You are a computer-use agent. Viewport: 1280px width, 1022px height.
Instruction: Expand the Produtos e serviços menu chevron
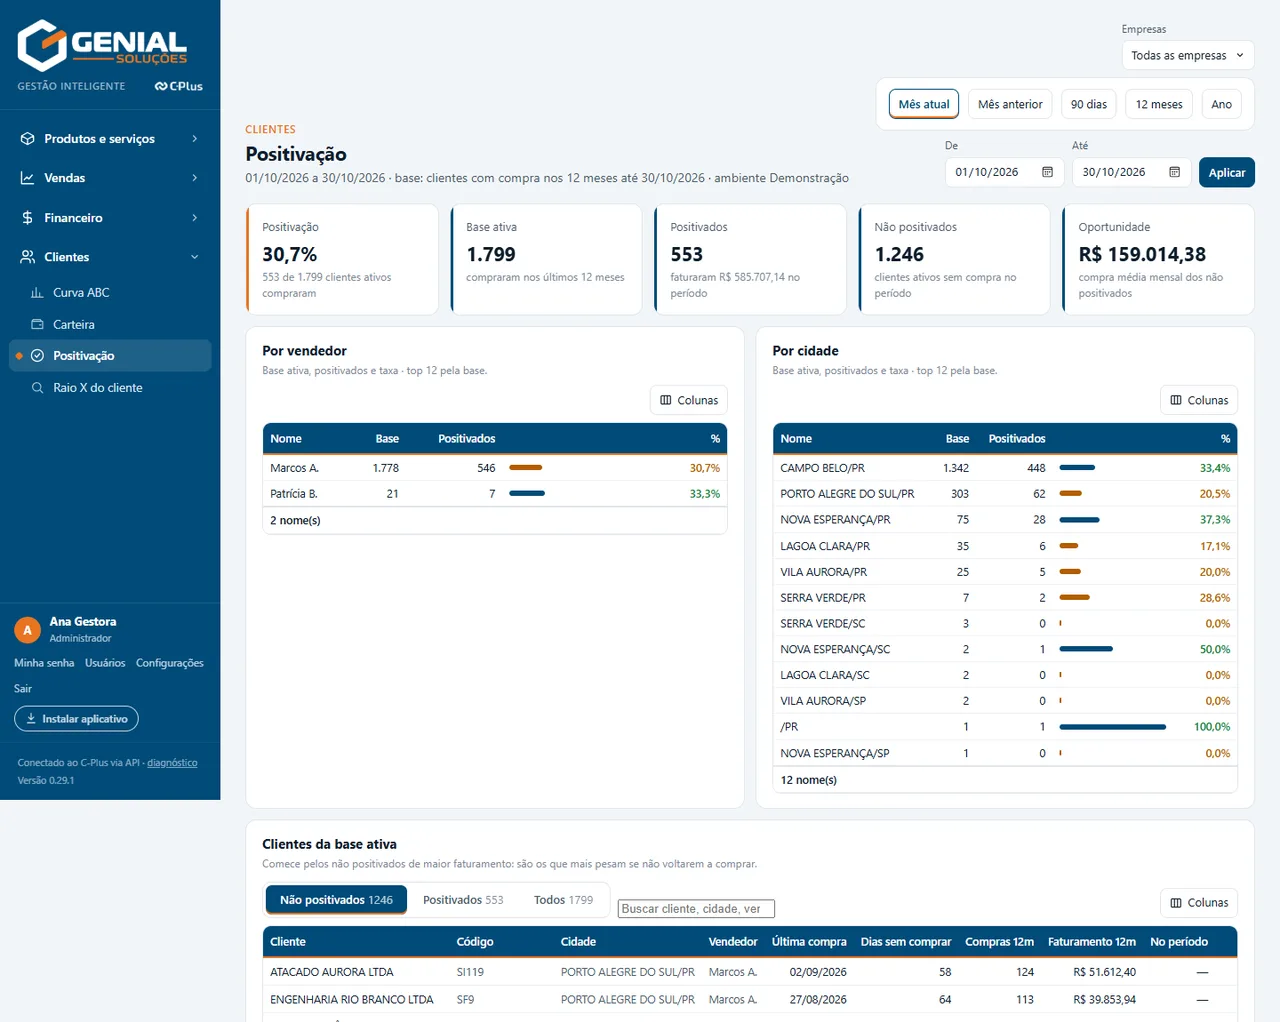point(195,139)
